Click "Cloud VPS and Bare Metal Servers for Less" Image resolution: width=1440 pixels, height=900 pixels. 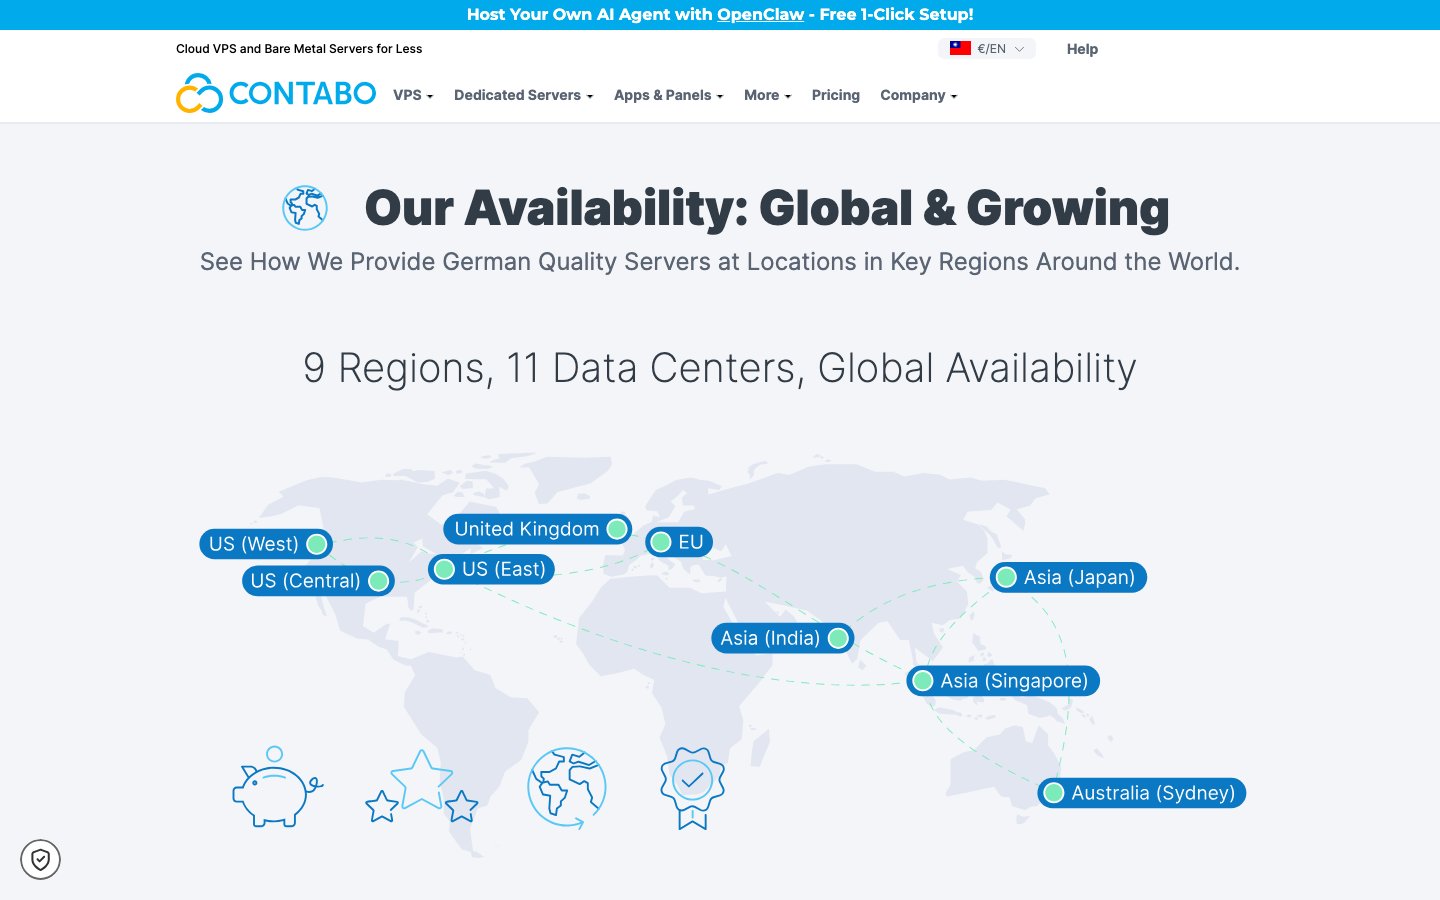(299, 49)
